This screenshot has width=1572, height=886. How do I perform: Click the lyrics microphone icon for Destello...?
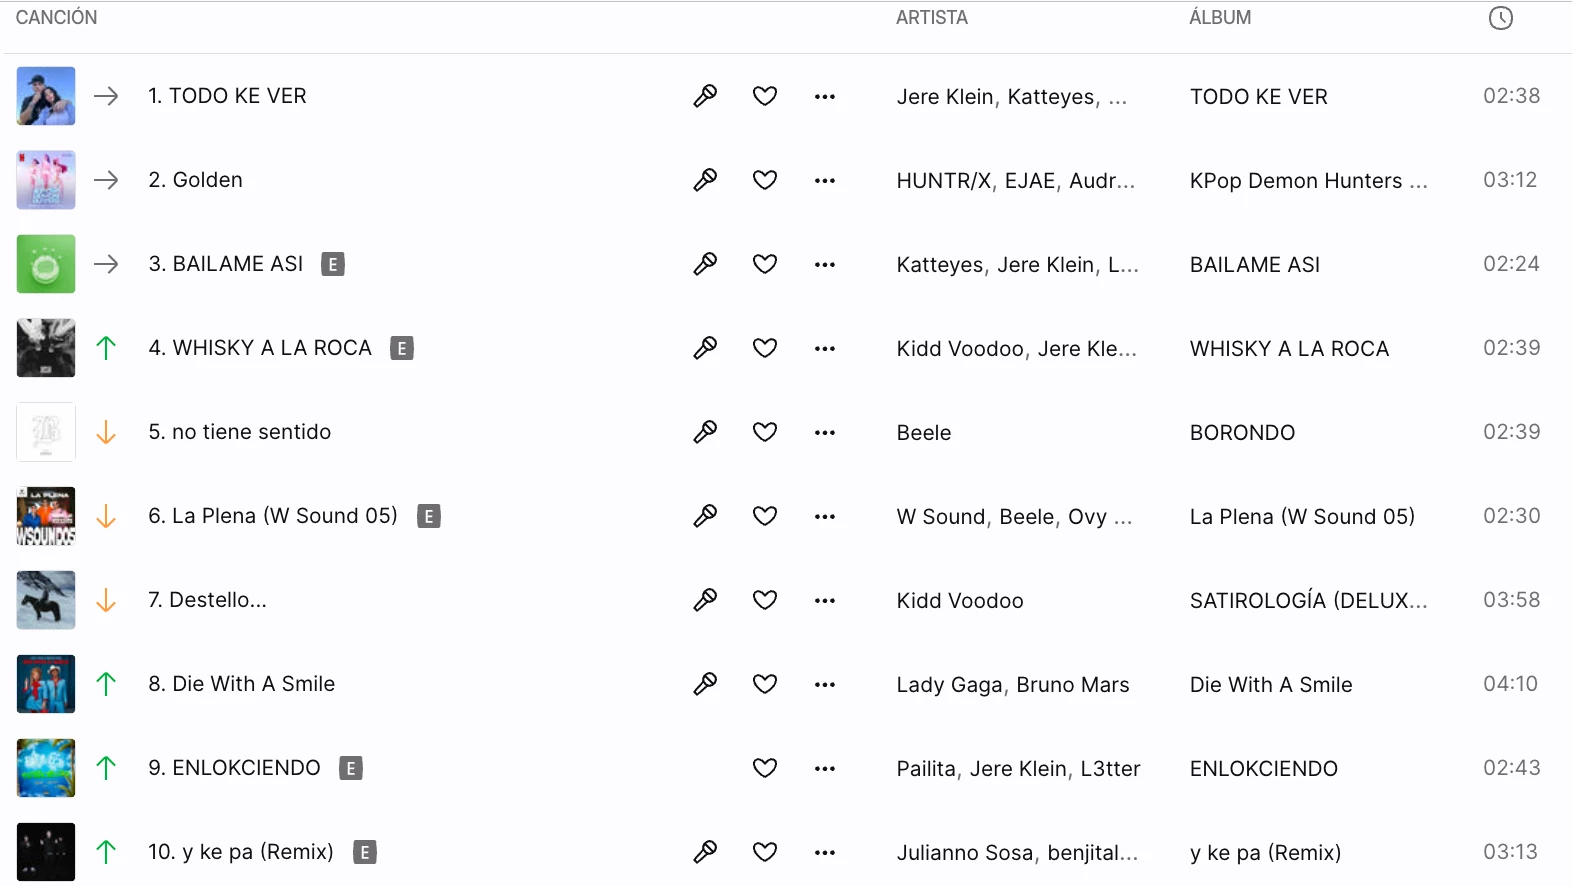(705, 600)
